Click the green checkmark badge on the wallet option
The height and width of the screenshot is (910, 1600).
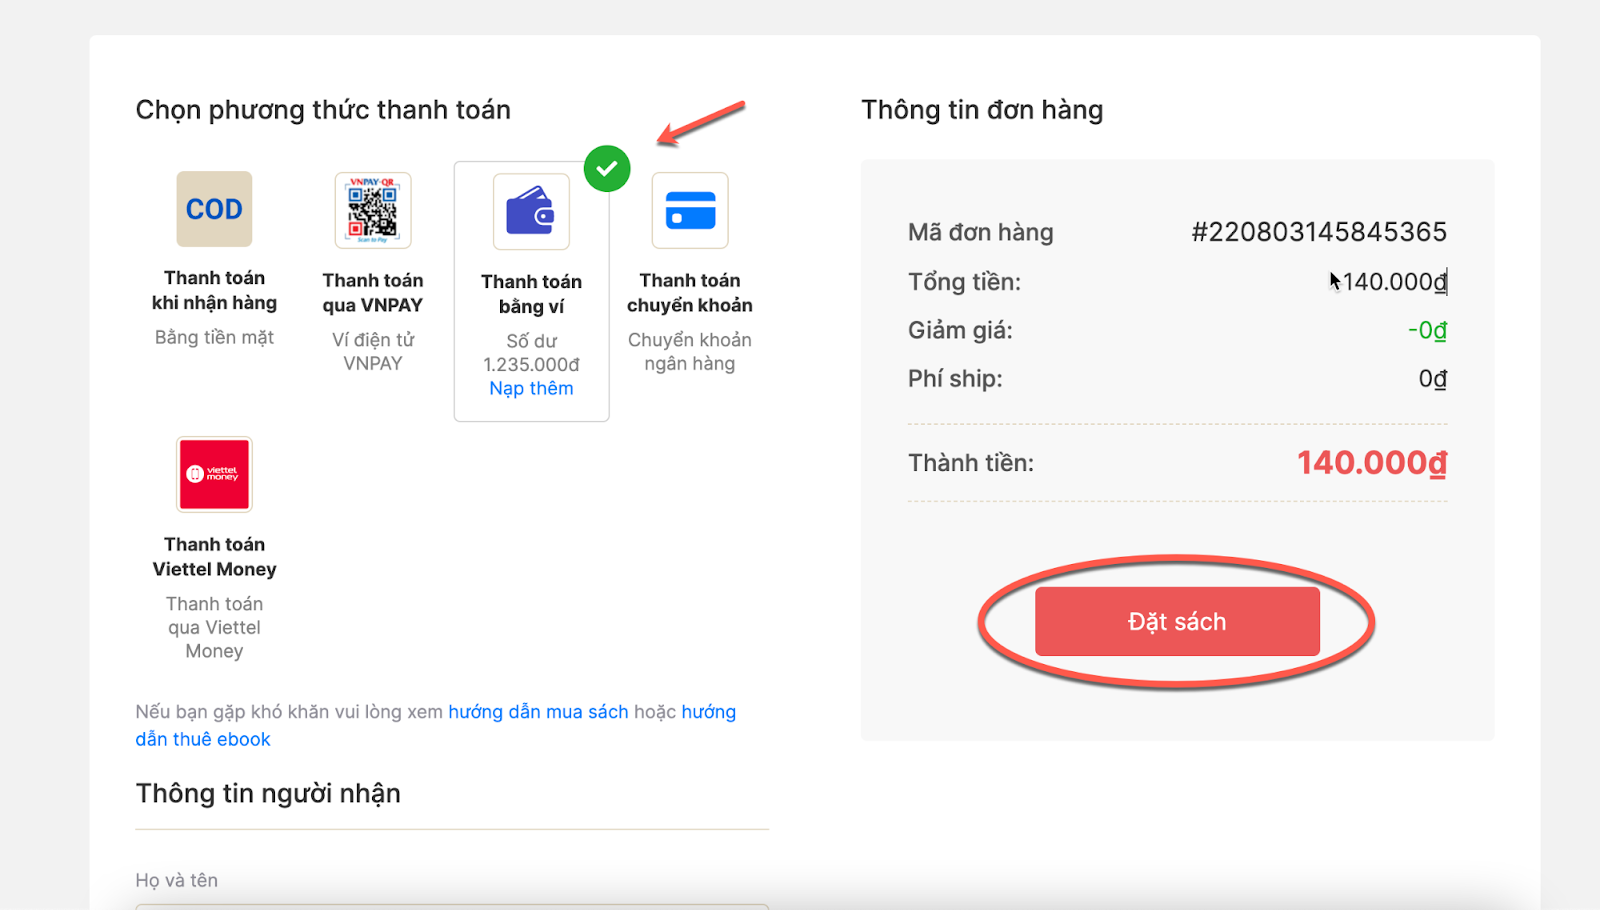tap(607, 168)
